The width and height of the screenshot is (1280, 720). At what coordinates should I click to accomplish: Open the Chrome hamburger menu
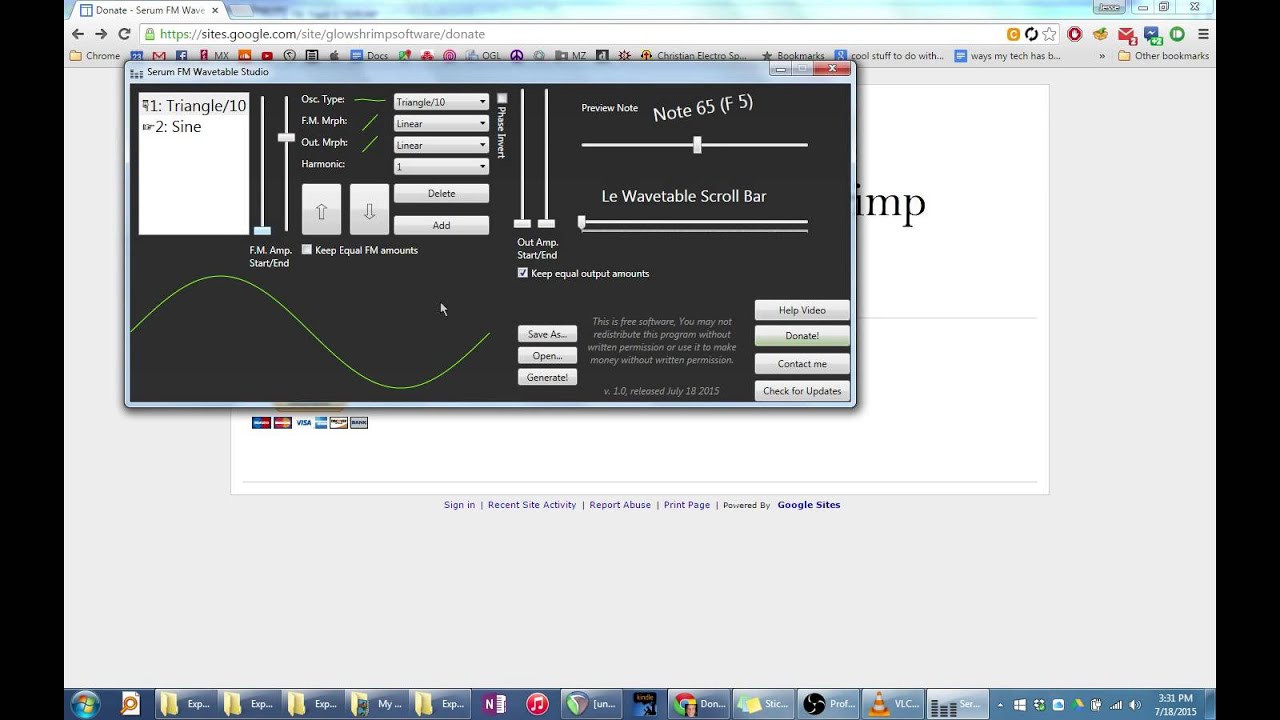(x=1203, y=34)
